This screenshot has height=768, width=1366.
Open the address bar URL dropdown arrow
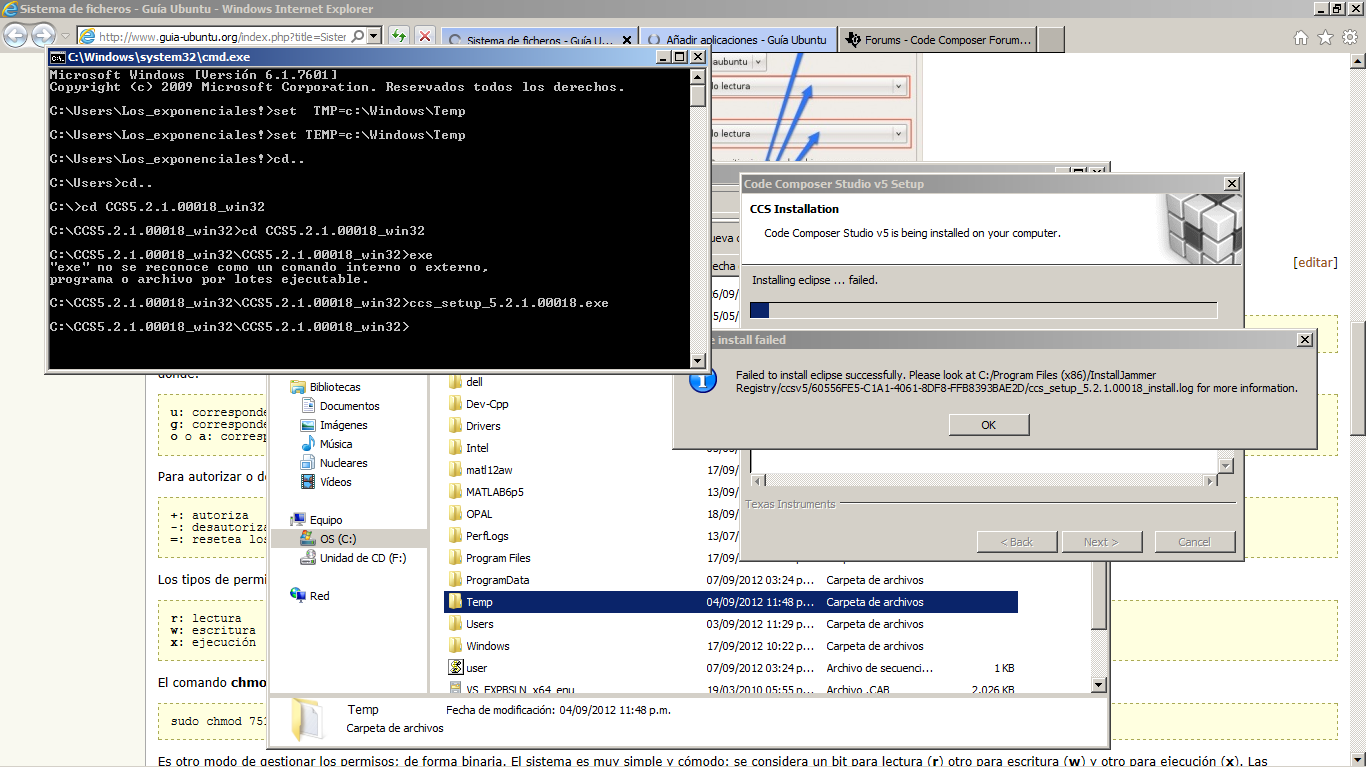(x=373, y=36)
